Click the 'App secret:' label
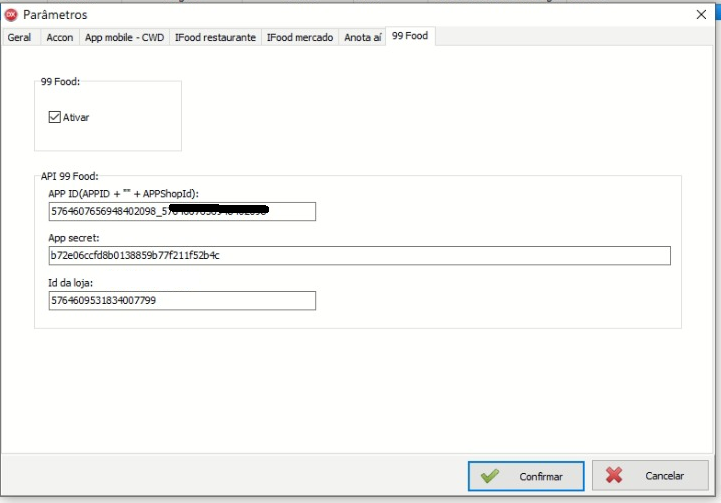The width and height of the screenshot is (721, 503). (x=74, y=238)
